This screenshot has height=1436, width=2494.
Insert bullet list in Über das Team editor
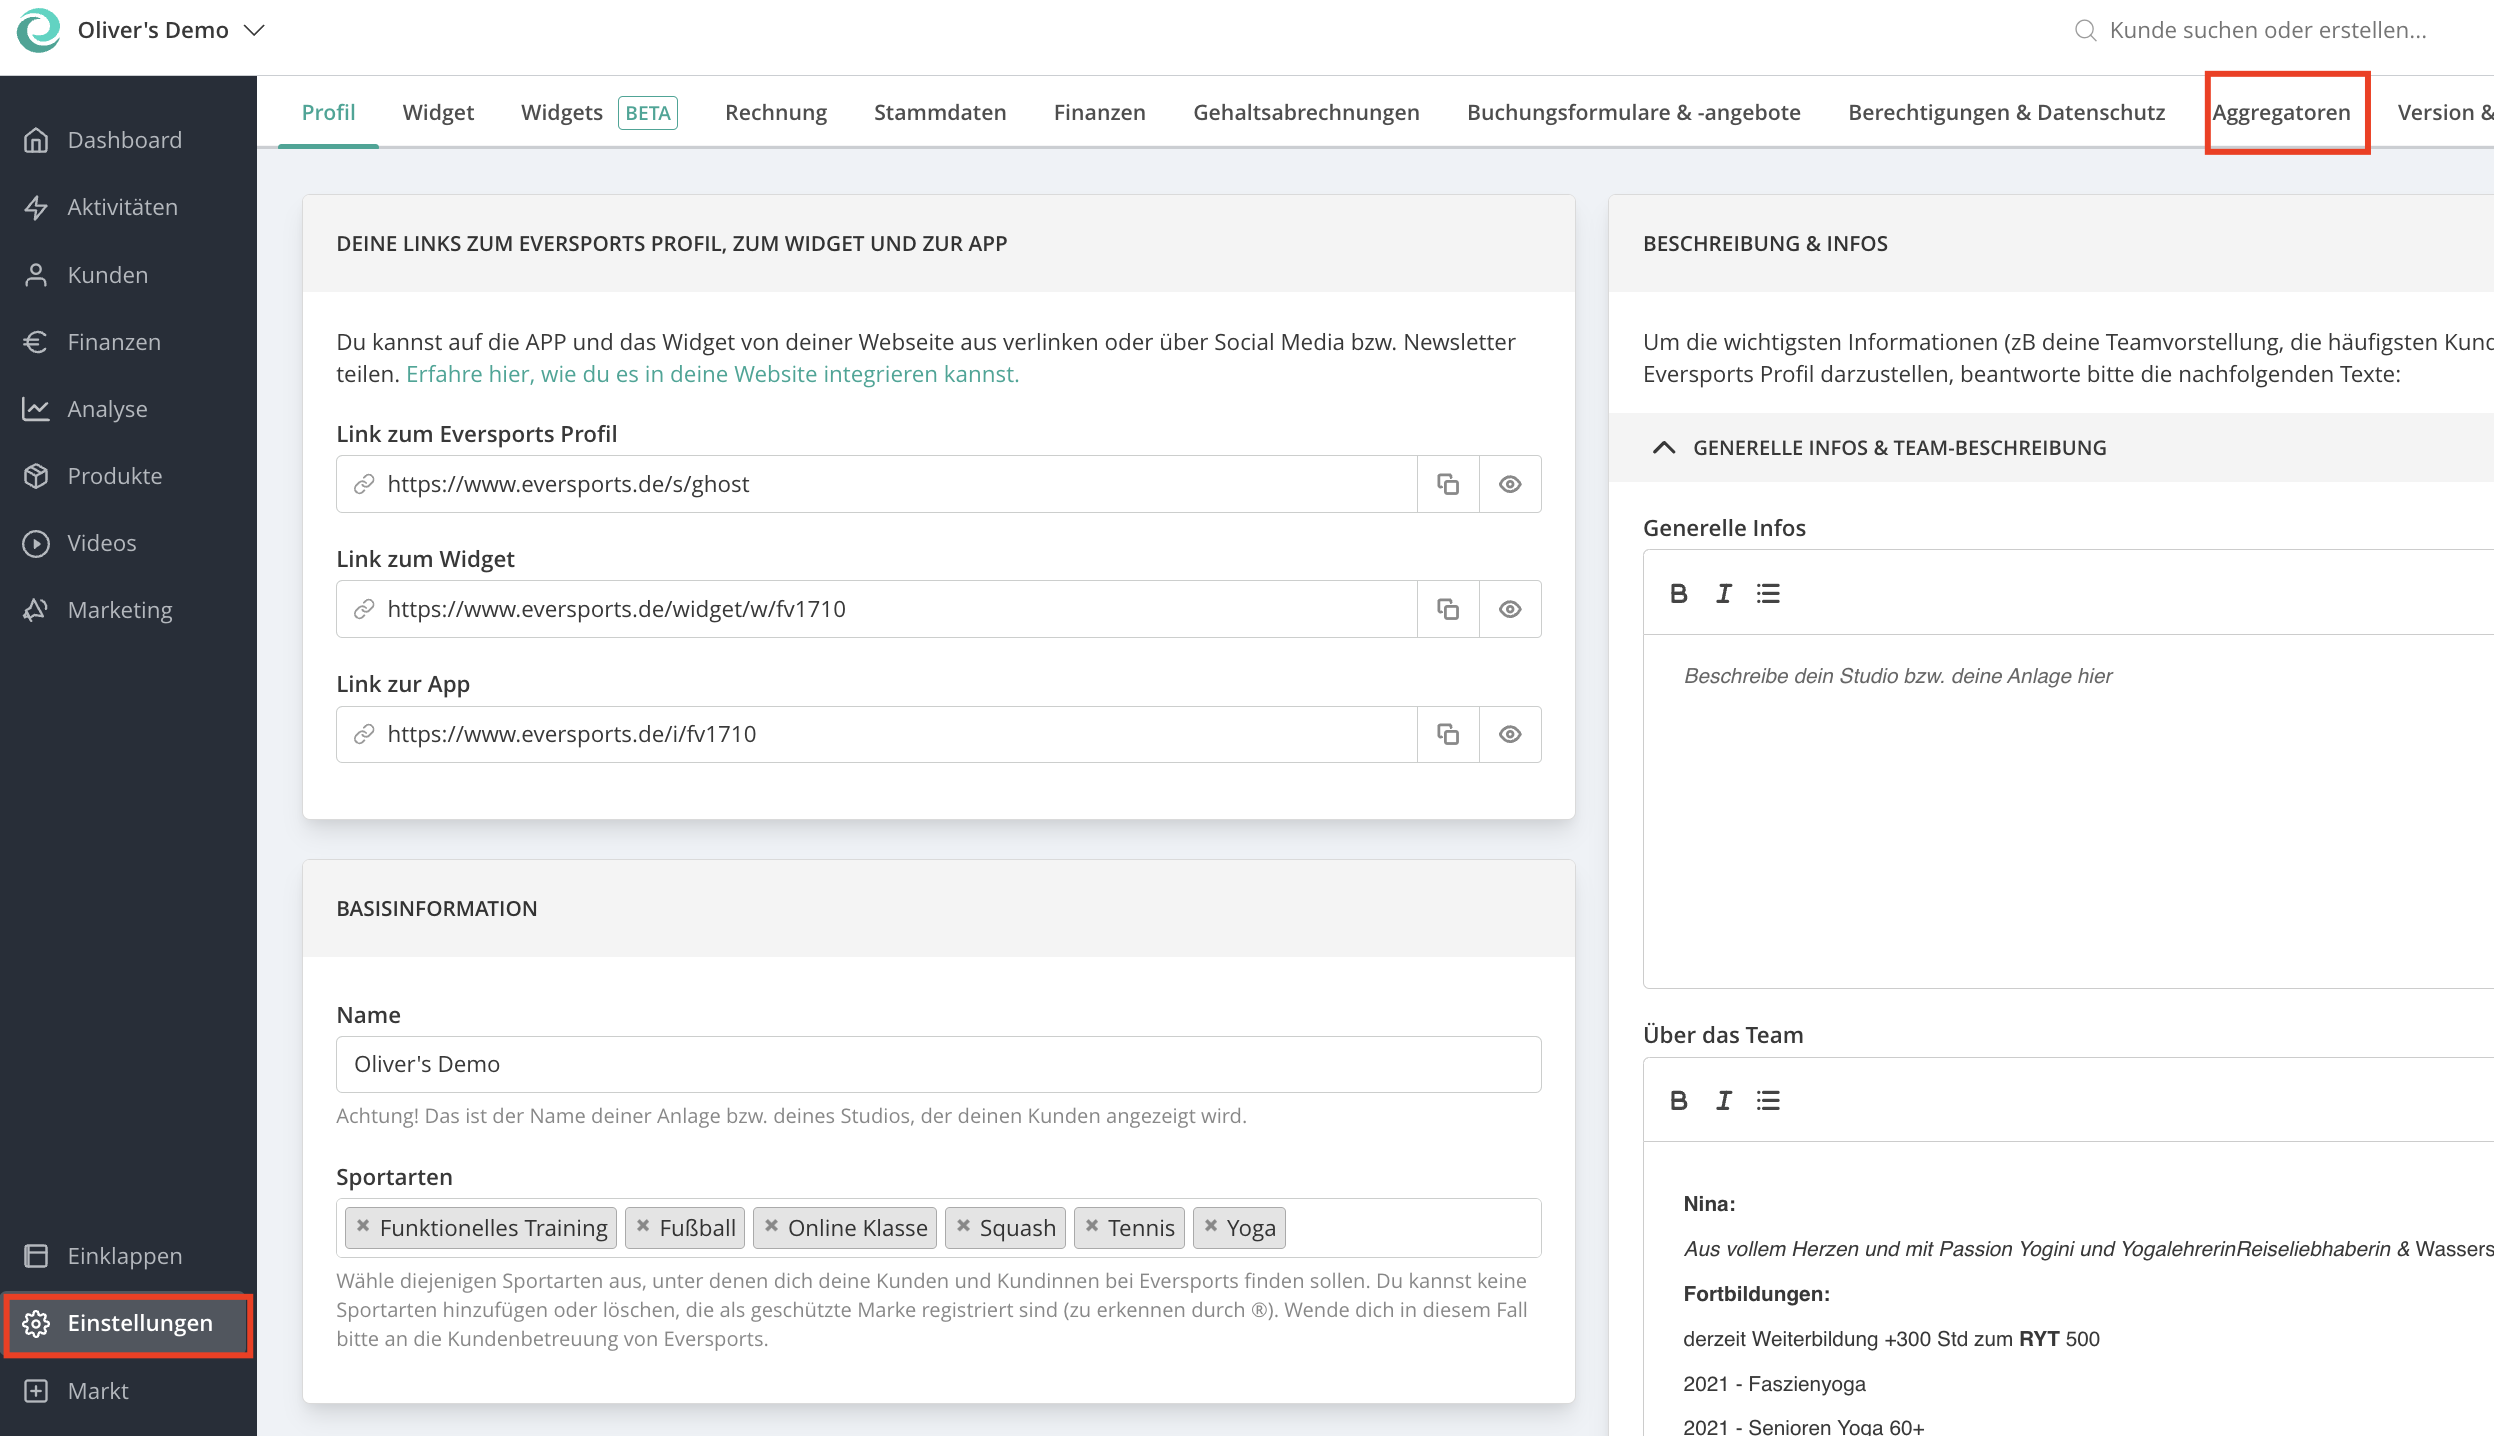[1768, 1100]
